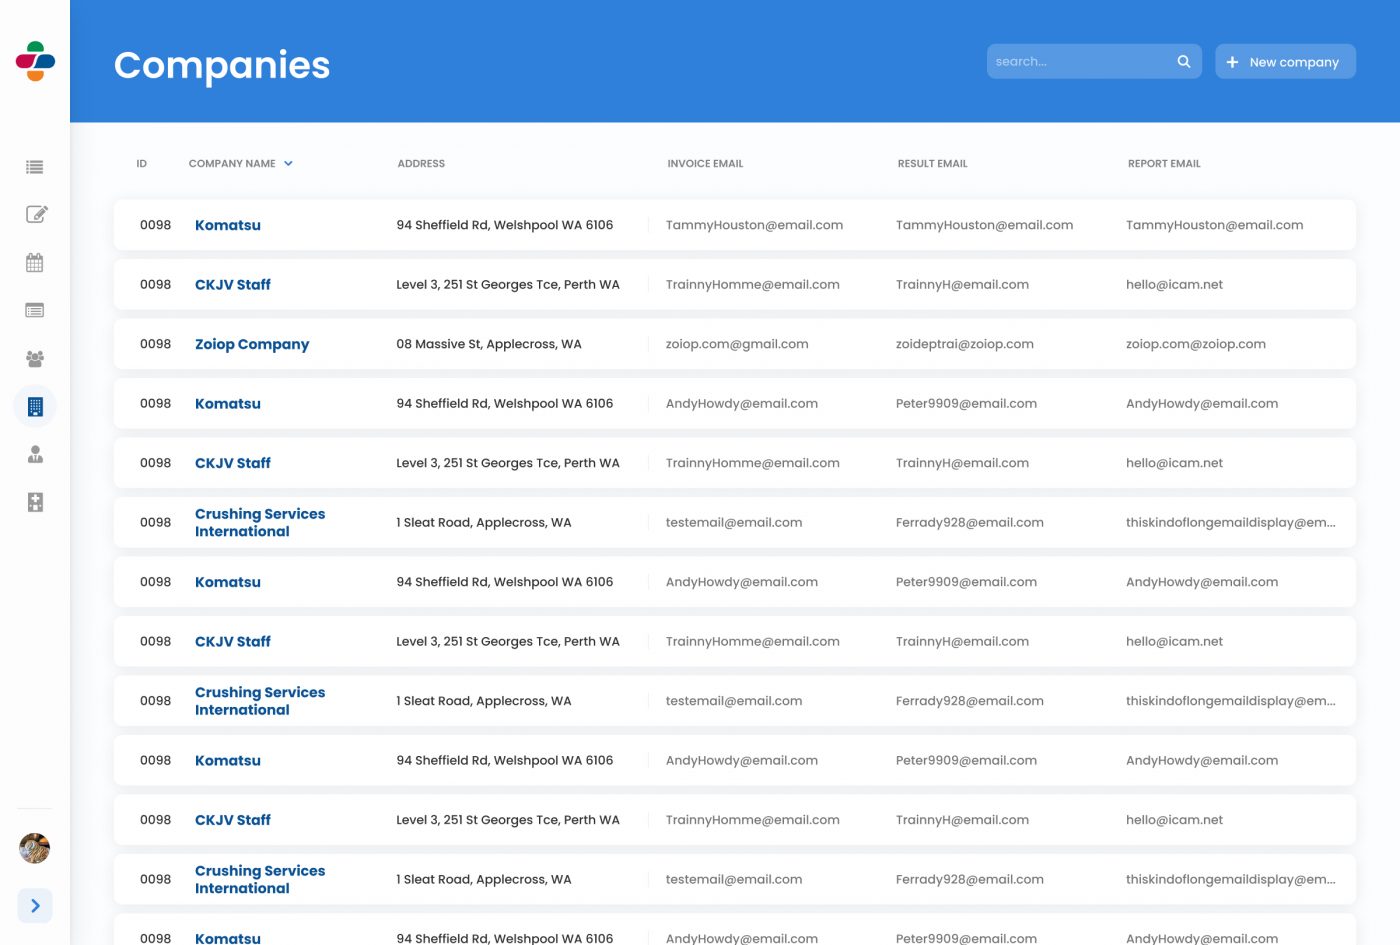Toggle Company Name sort chevron
Image resolution: width=1400 pixels, height=945 pixels.
point(288,164)
